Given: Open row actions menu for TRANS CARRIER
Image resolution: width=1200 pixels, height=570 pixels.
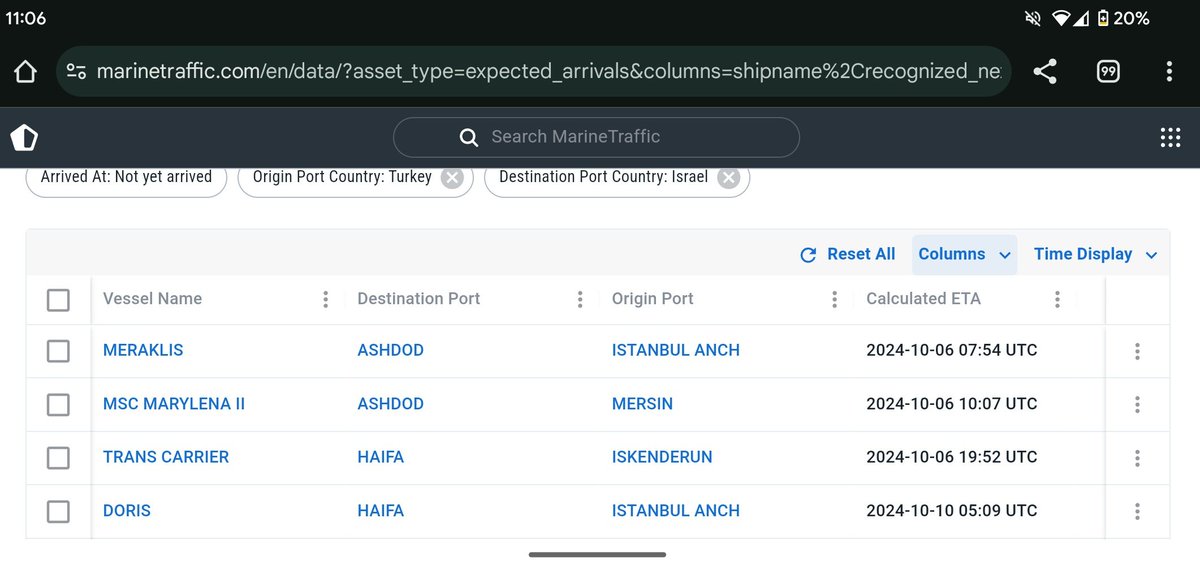Looking at the screenshot, I should [x=1138, y=458].
